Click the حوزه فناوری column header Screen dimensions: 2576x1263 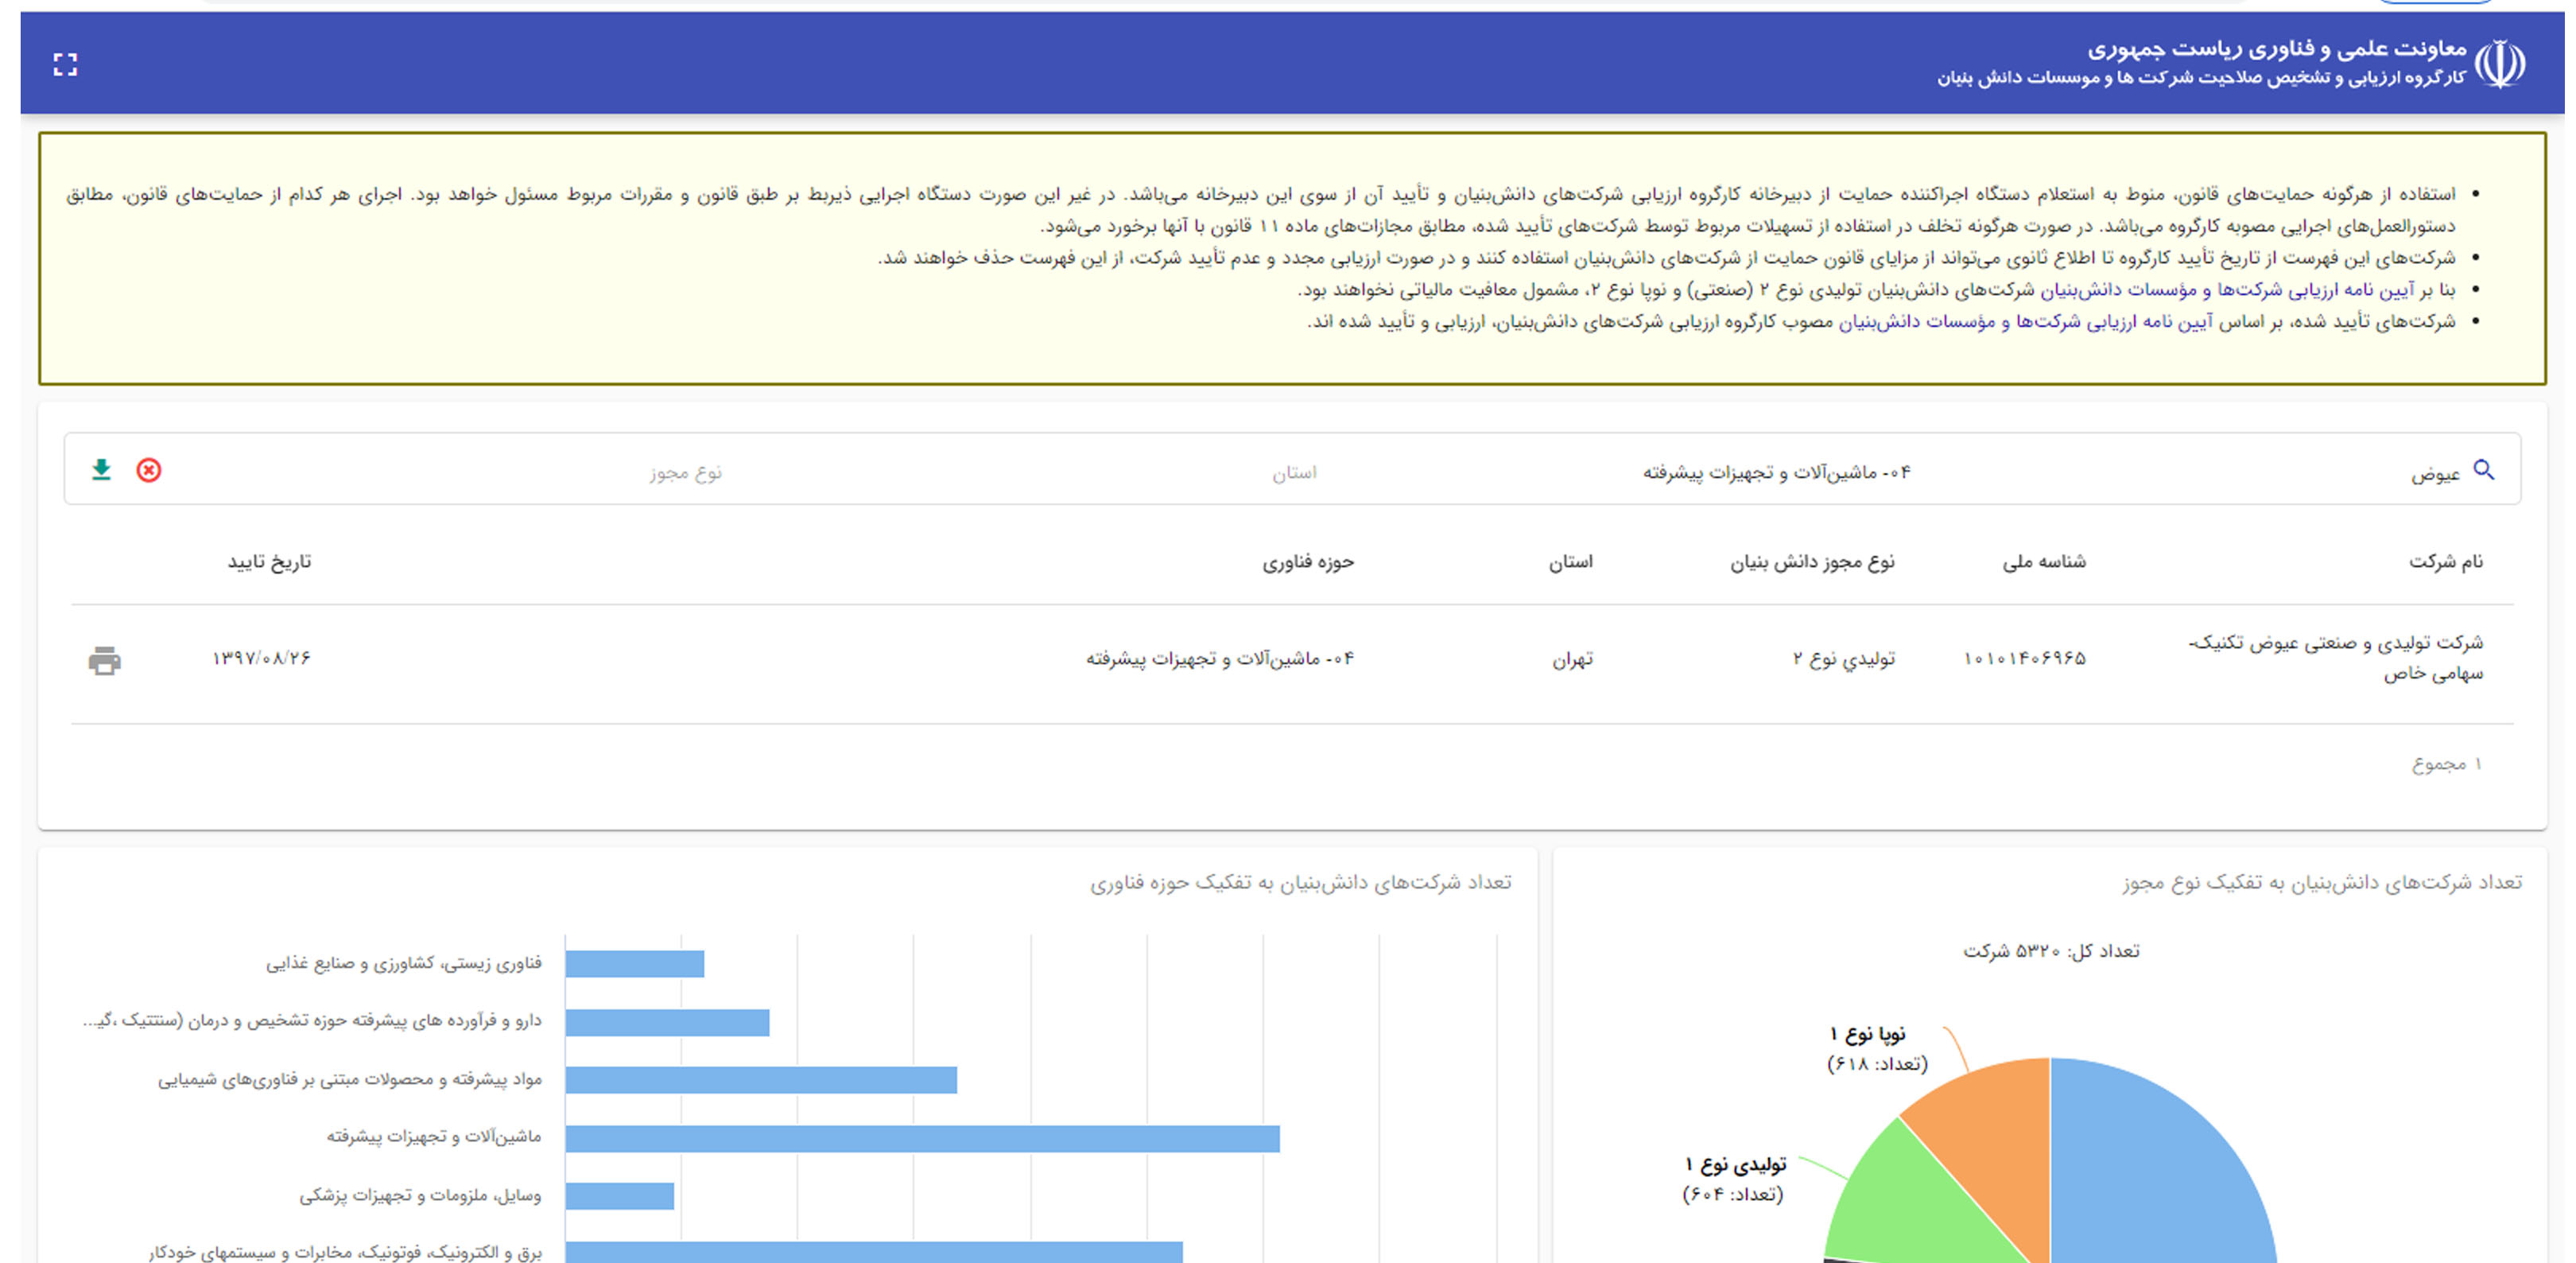coord(1308,562)
